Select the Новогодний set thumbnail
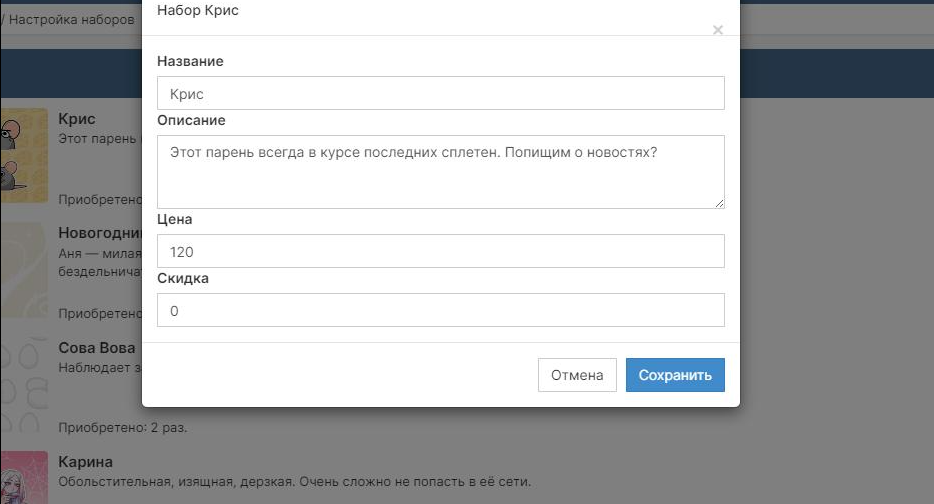934x504 pixels. coord(24,270)
